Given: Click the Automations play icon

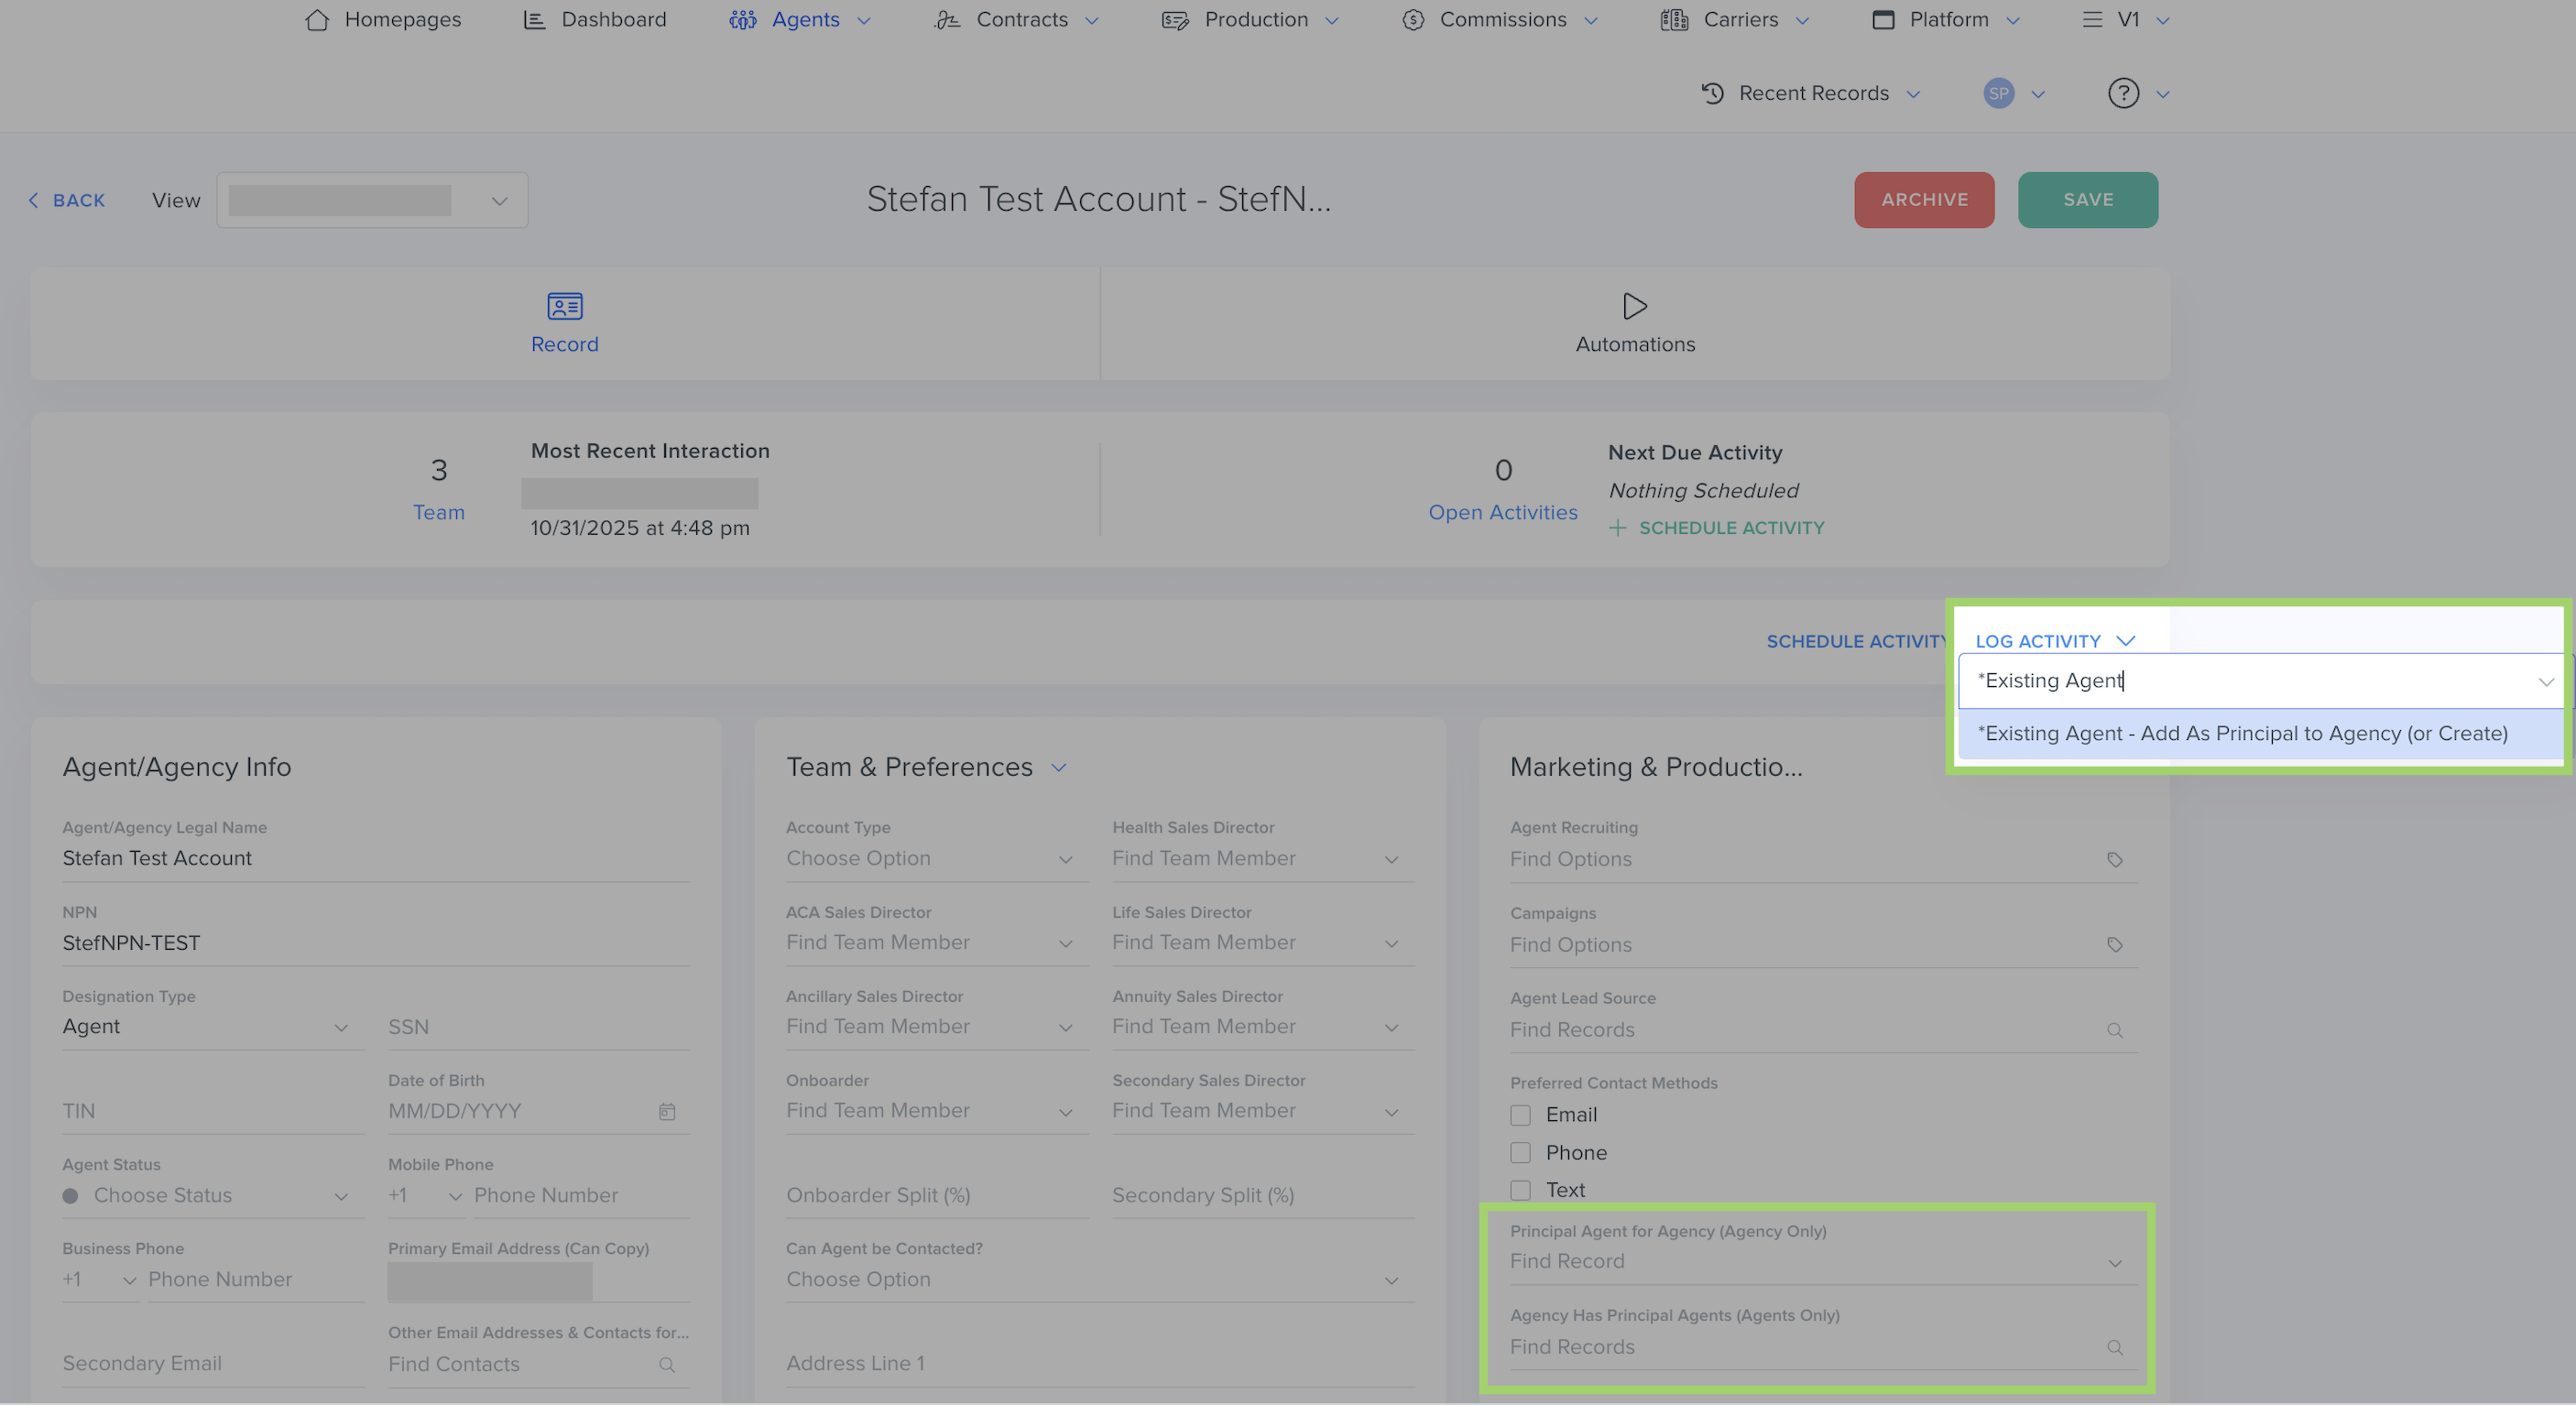Looking at the screenshot, I should click(1635, 306).
